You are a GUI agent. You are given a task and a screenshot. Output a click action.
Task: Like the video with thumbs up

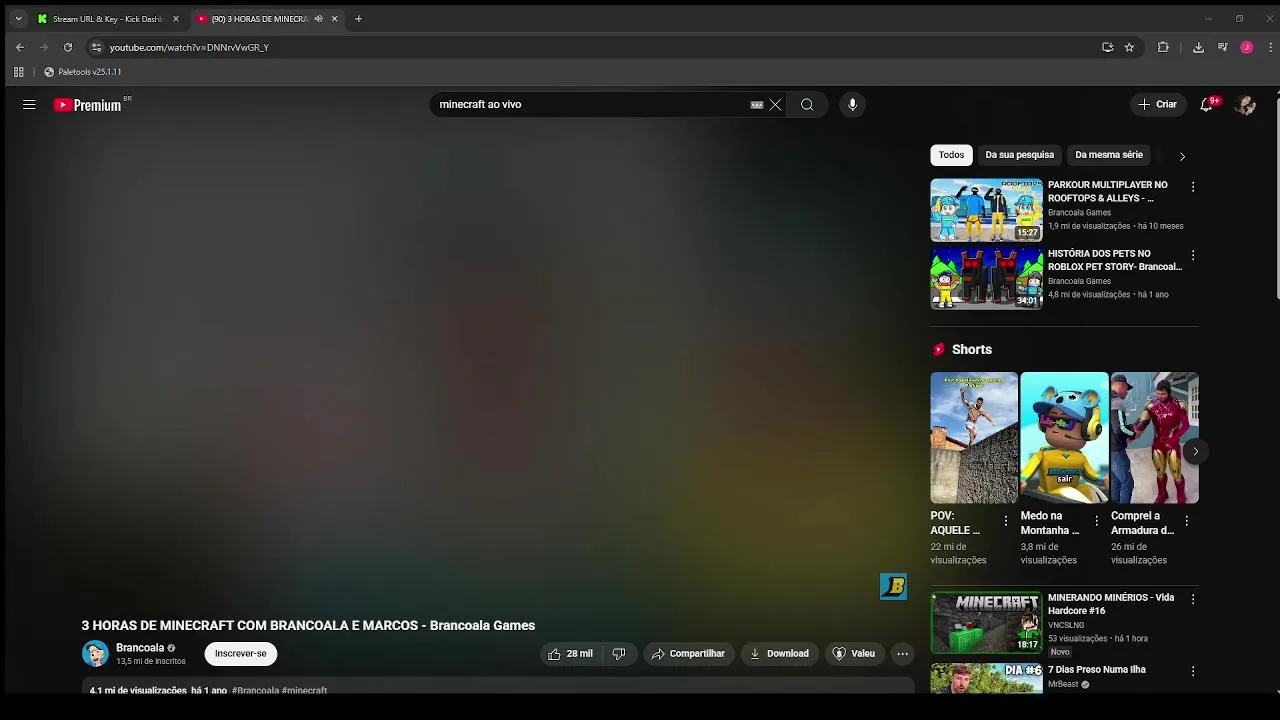click(570, 654)
